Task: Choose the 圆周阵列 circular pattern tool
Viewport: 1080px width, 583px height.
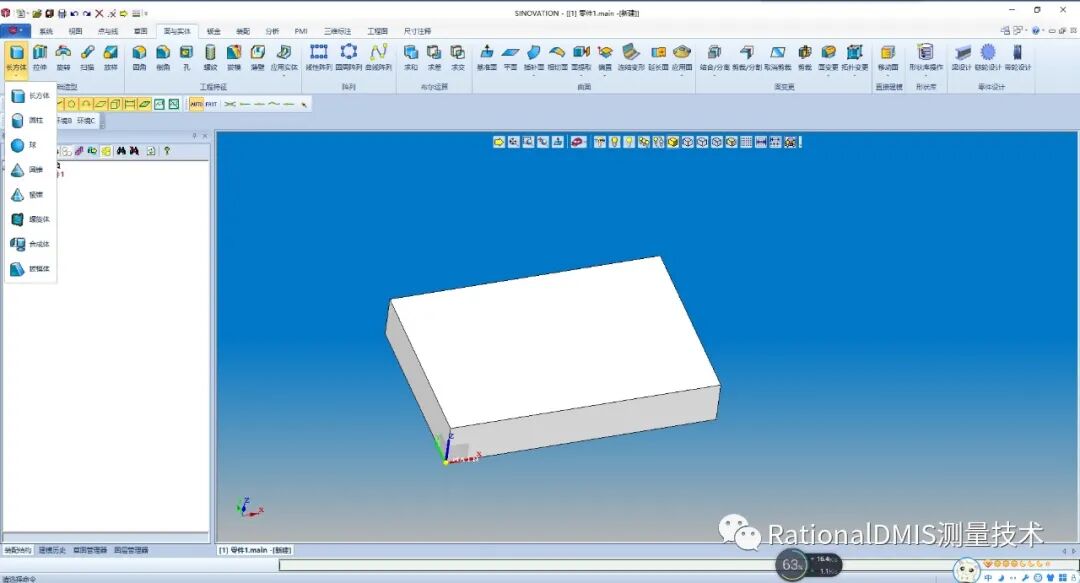Action: coord(349,58)
